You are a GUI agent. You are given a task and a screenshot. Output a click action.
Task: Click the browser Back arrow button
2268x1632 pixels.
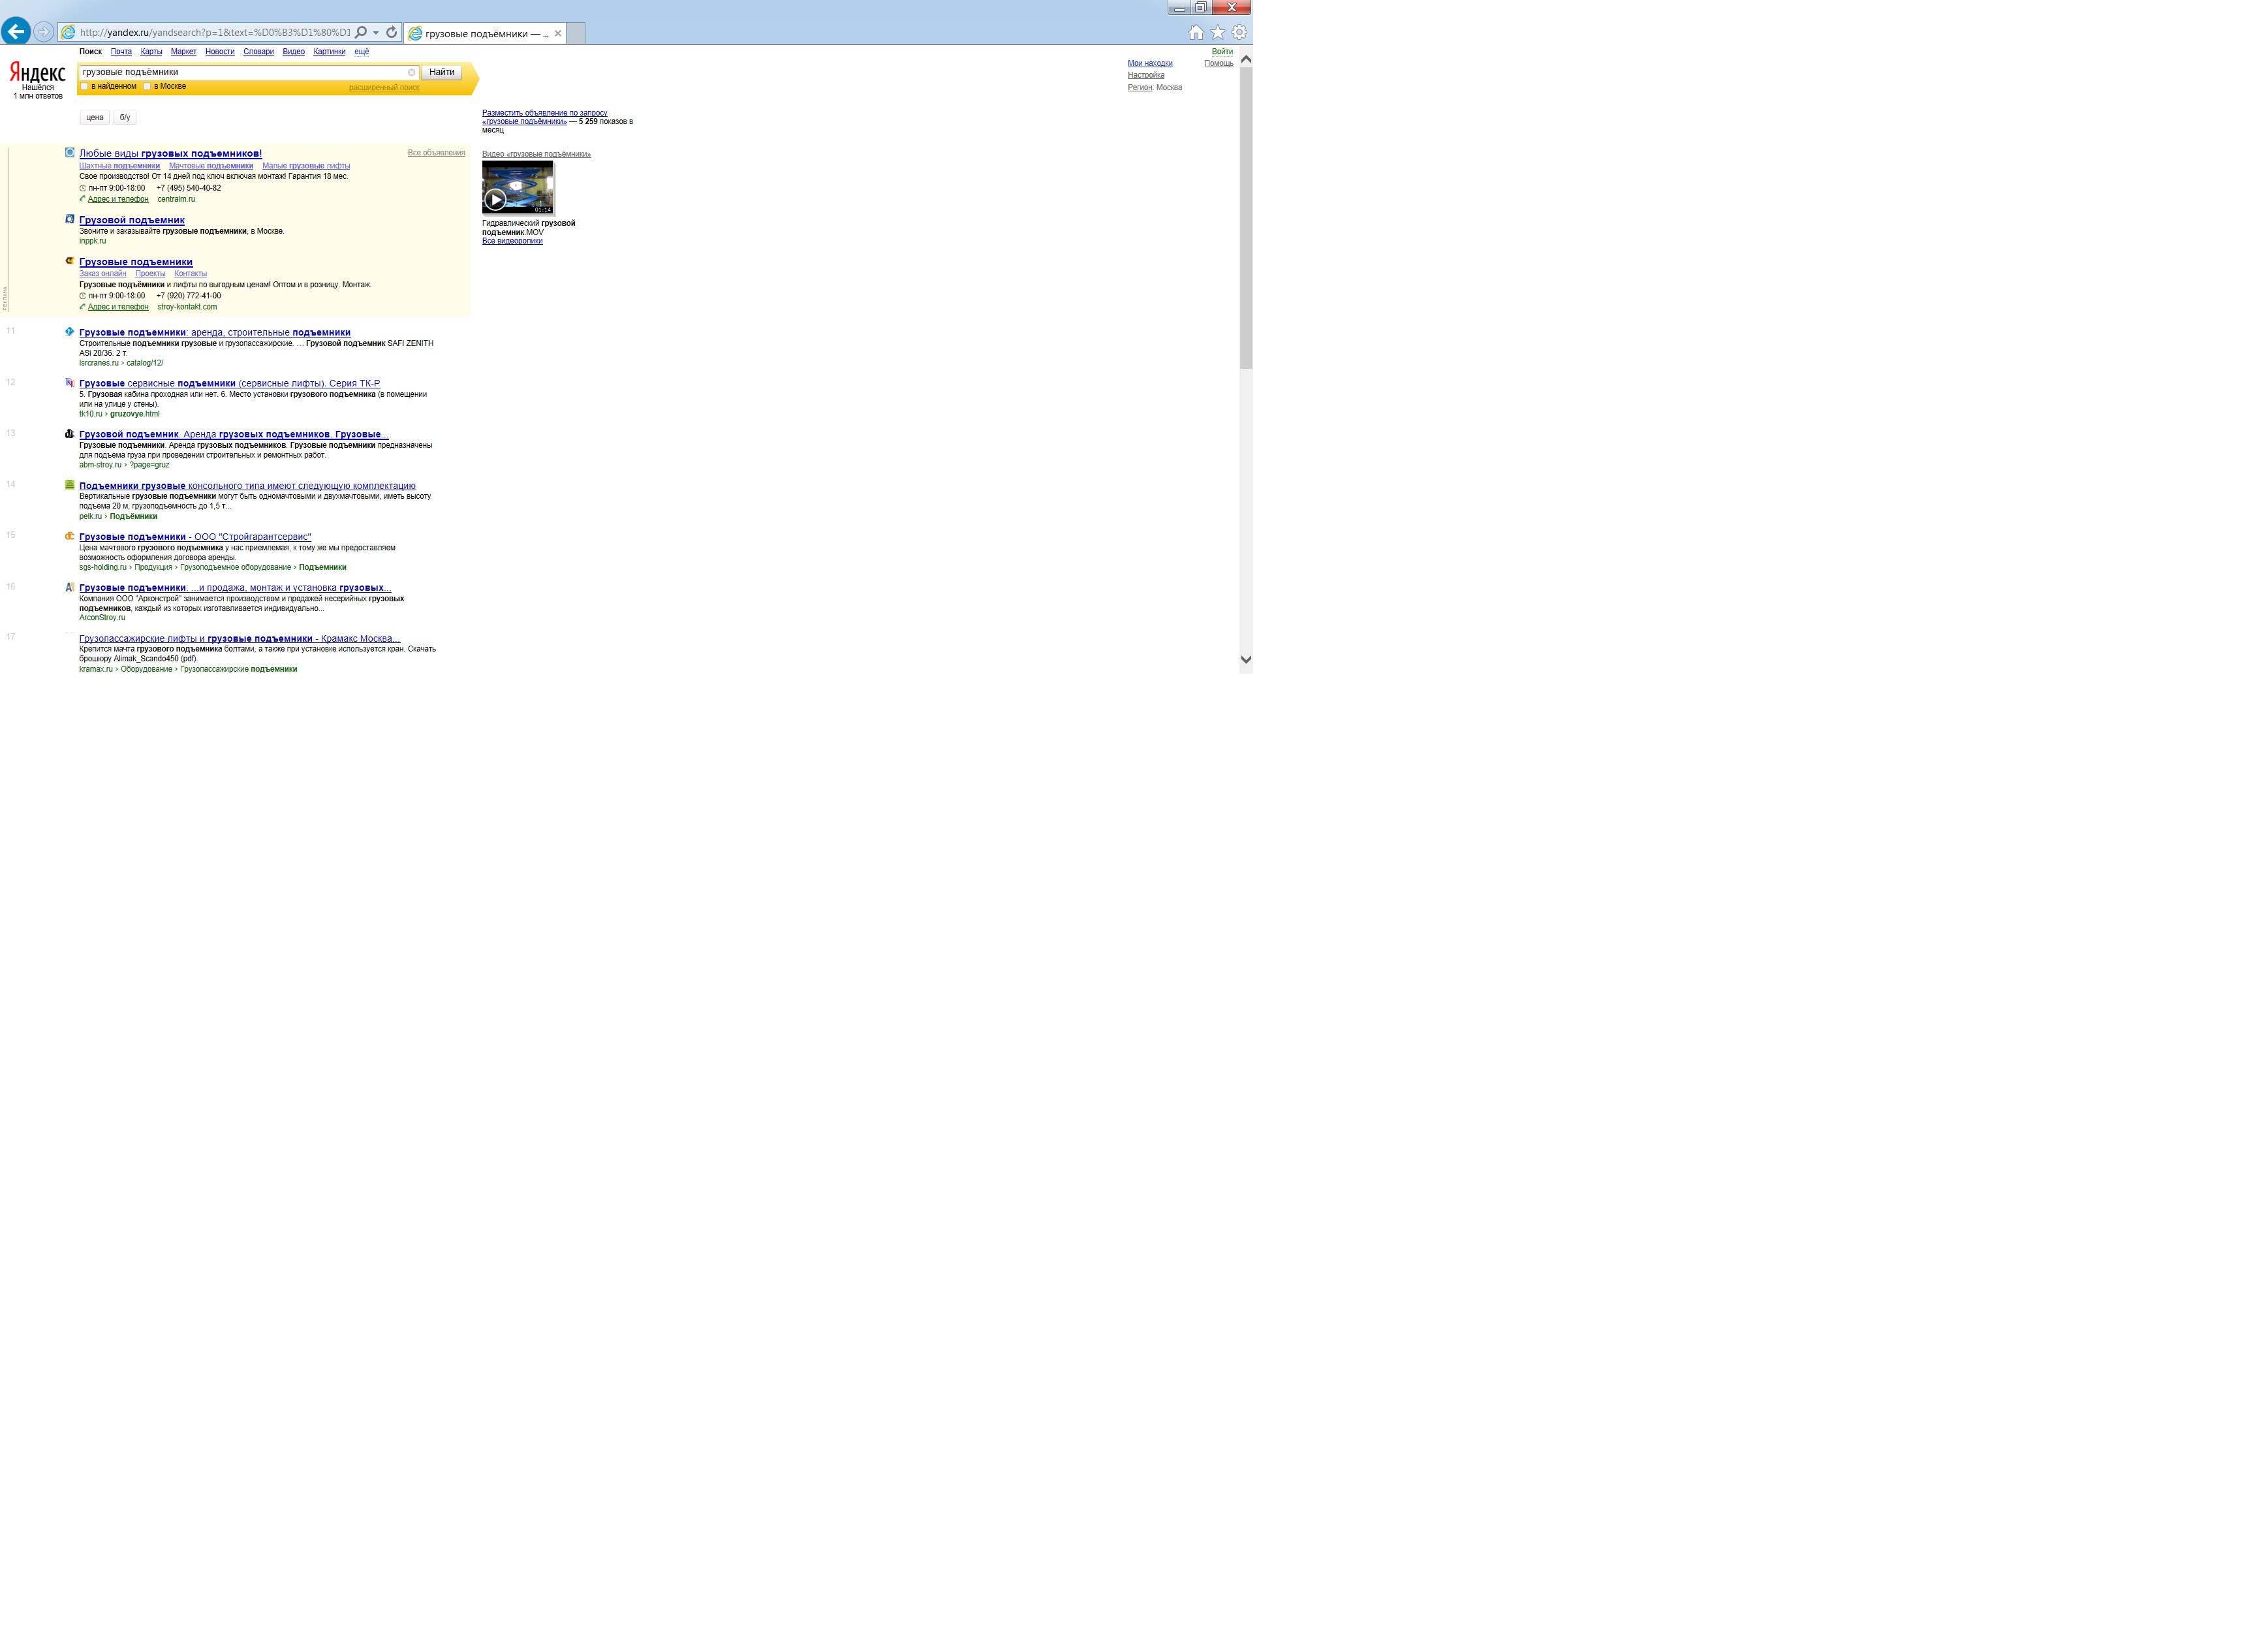click(16, 32)
